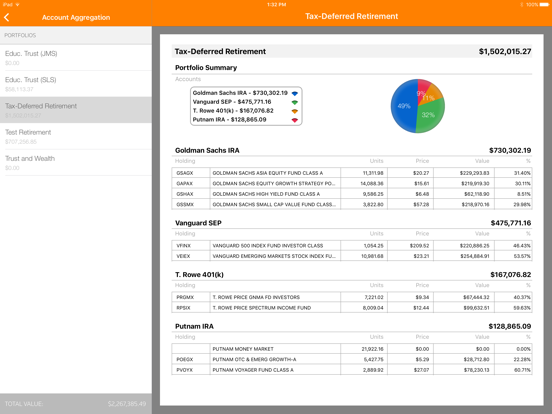Click the 59.63% percentage for RPSIX
This screenshot has height=414, width=552.
(522, 308)
